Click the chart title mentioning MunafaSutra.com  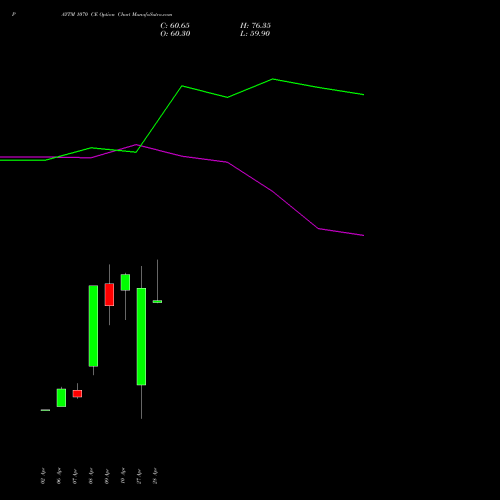(x=117, y=15)
